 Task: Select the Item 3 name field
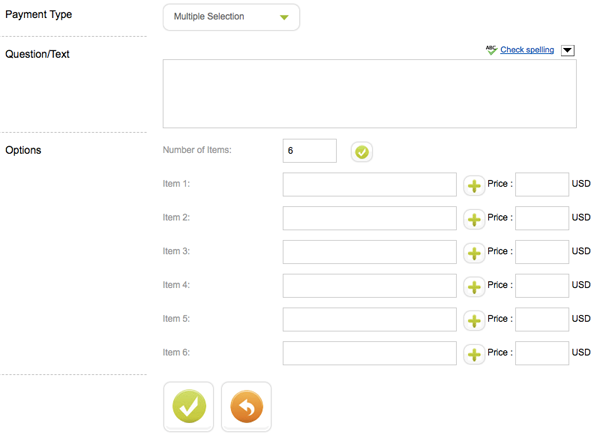369,252
